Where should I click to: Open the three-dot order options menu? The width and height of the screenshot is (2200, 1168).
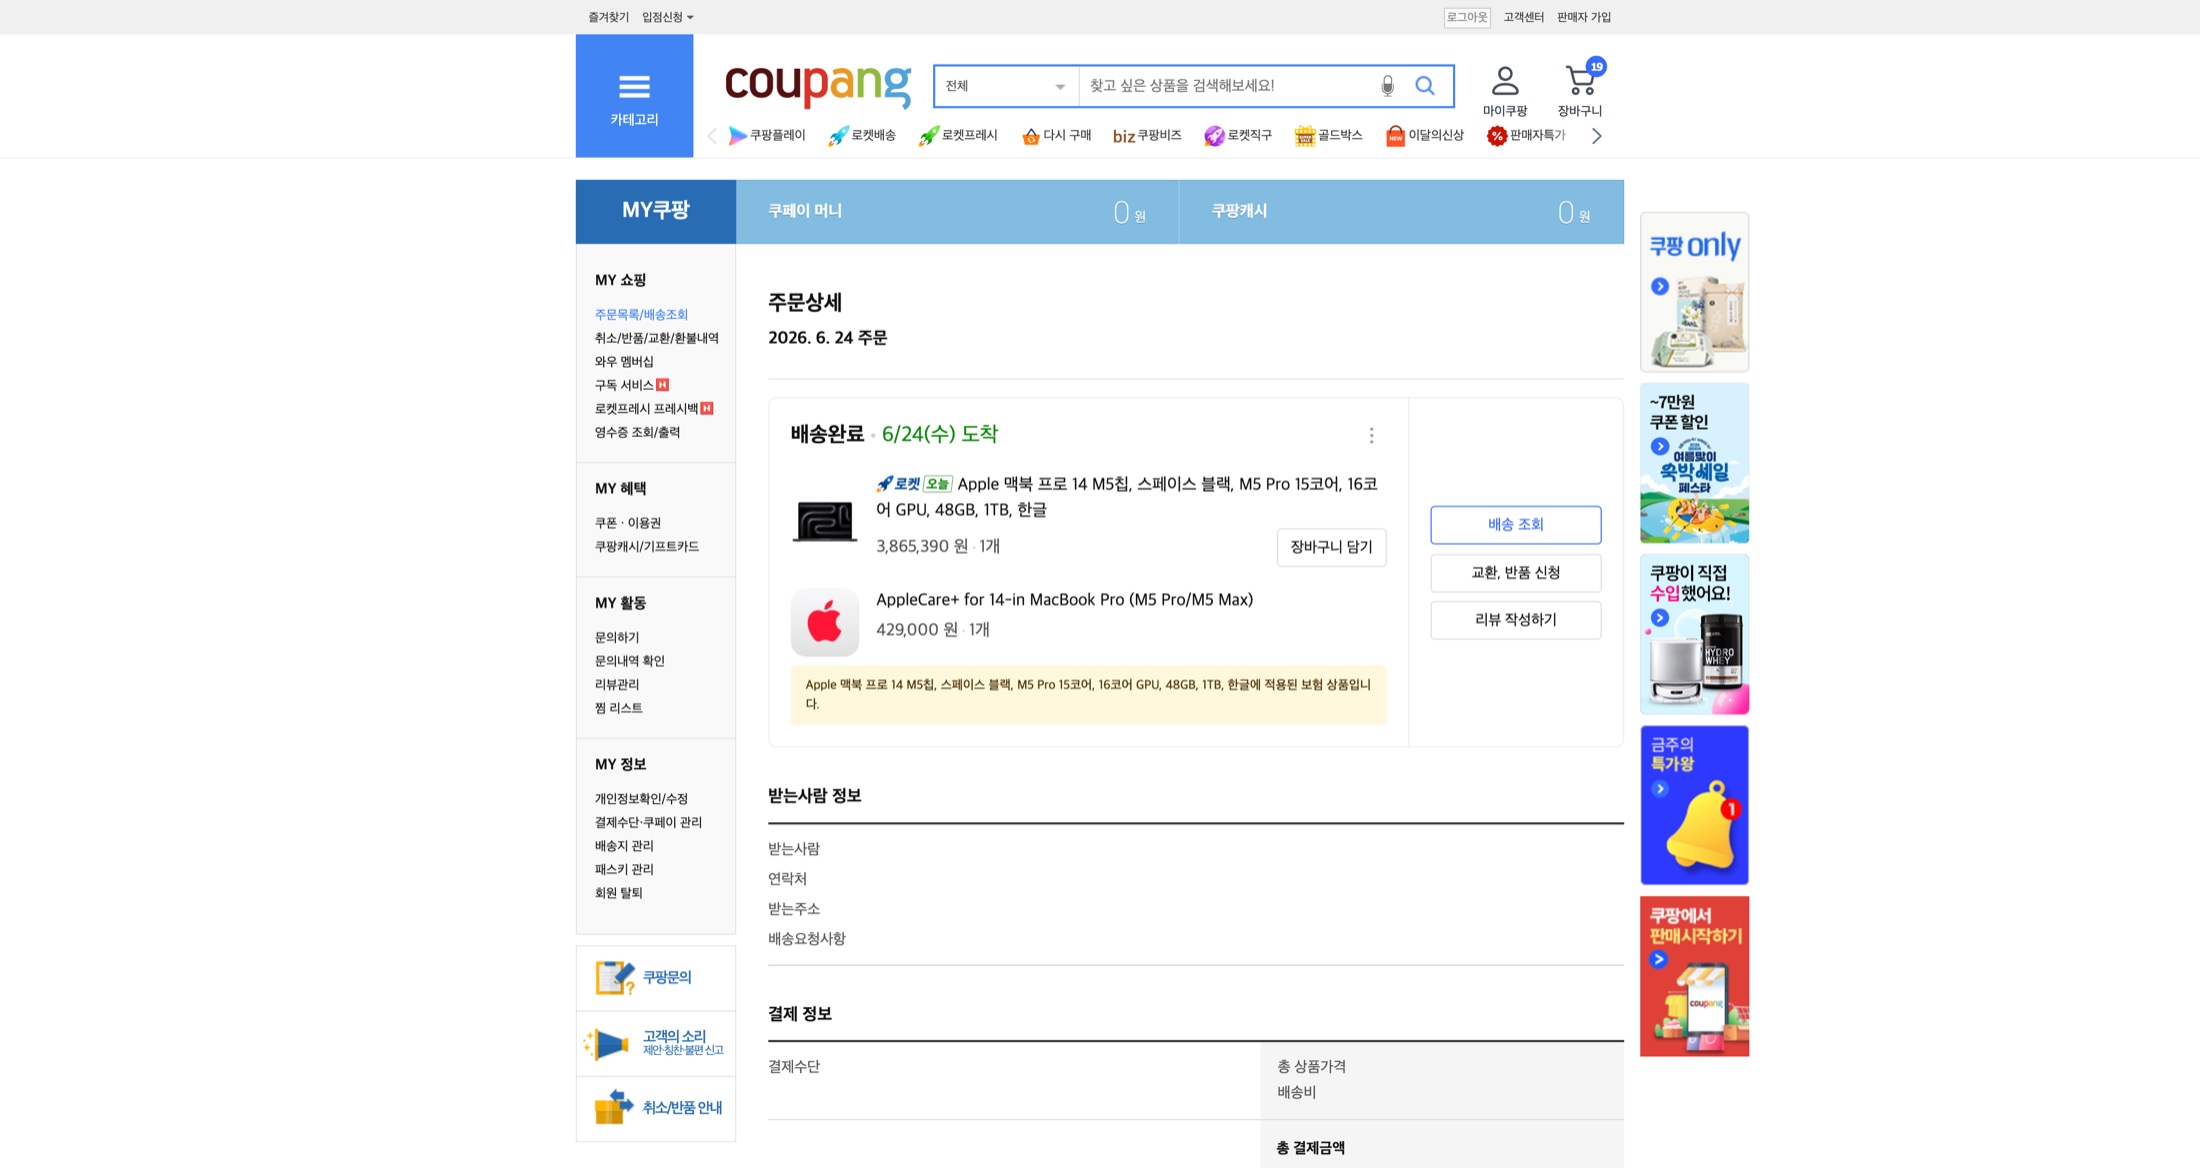(x=1371, y=435)
